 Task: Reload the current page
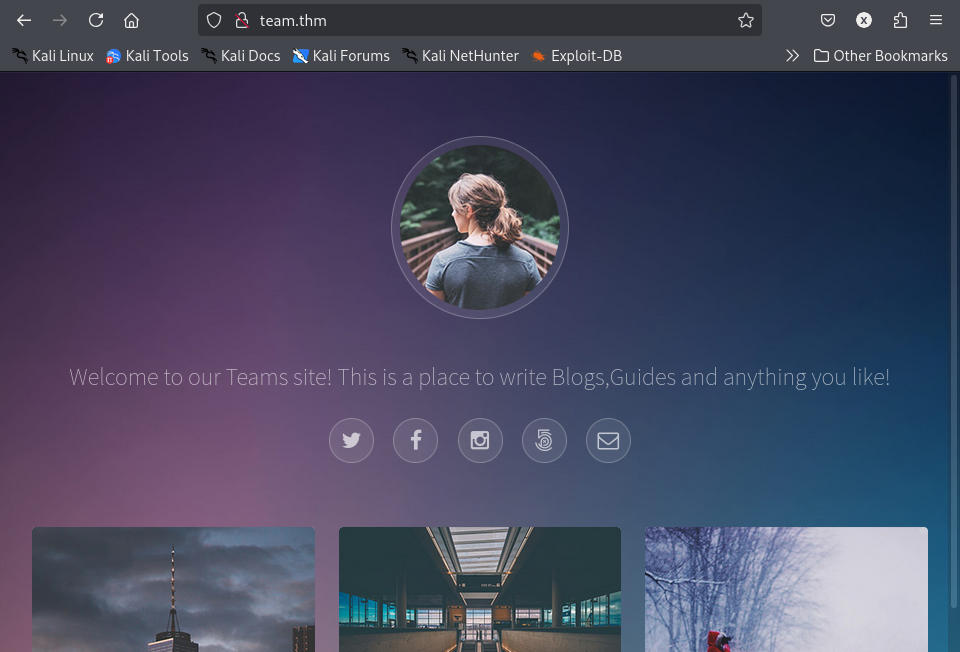click(x=96, y=20)
